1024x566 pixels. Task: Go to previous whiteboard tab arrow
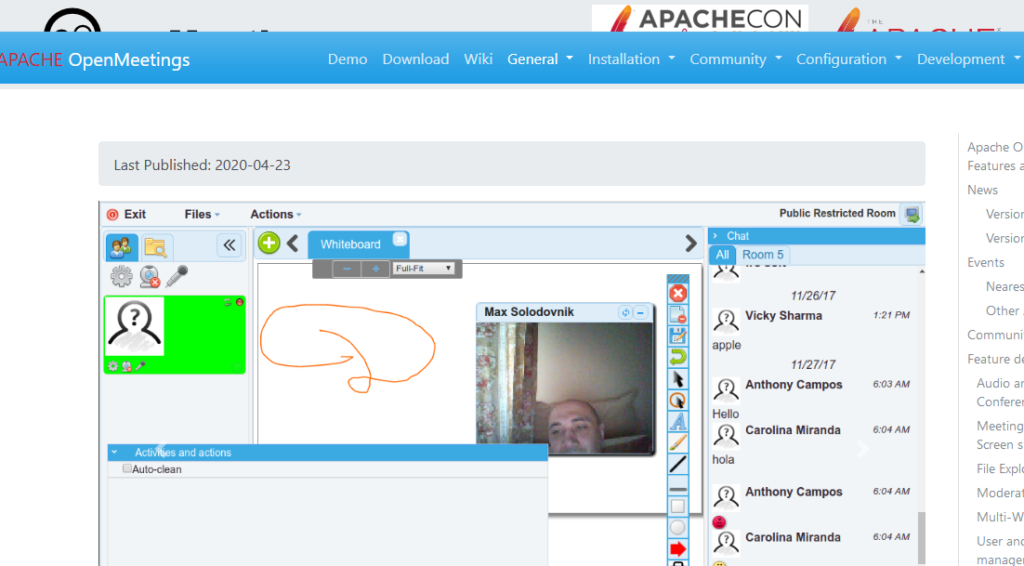coord(293,244)
